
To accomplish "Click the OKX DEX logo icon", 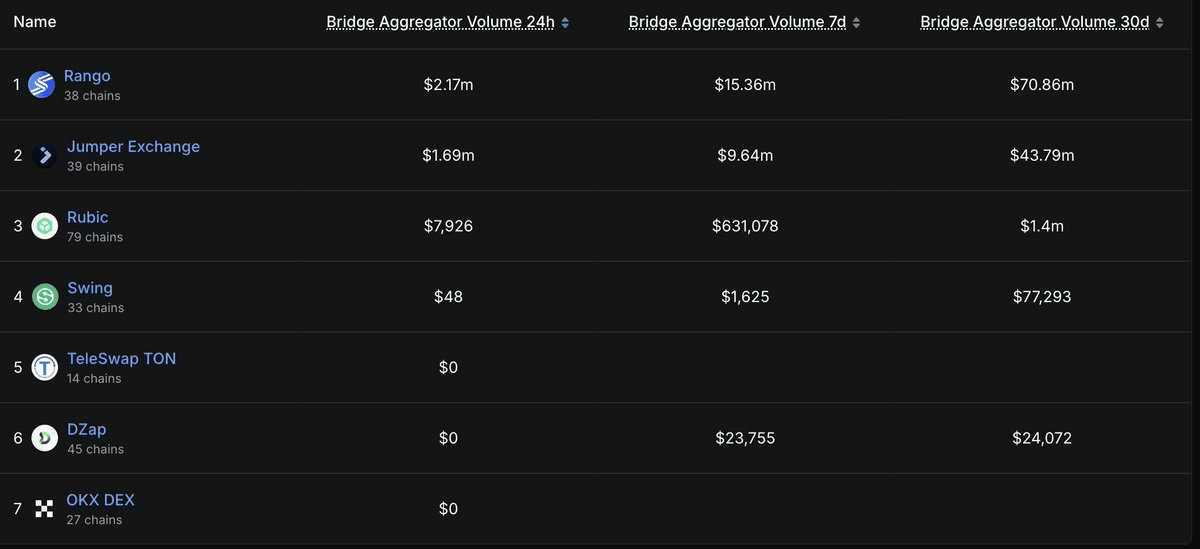I will pos(44,508).
